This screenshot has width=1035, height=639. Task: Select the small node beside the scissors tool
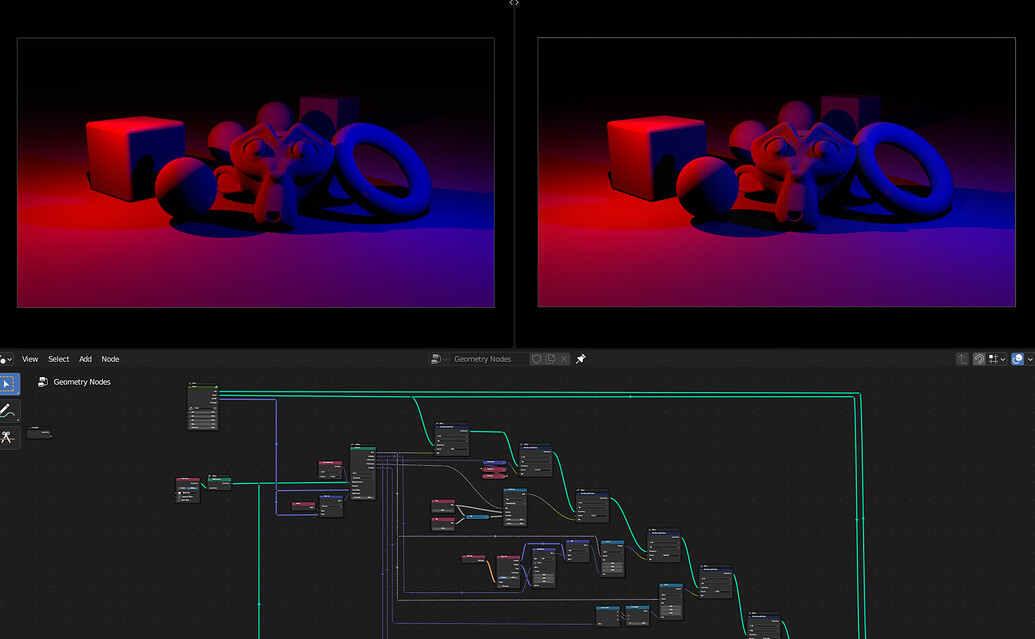(x=39, y=432)
